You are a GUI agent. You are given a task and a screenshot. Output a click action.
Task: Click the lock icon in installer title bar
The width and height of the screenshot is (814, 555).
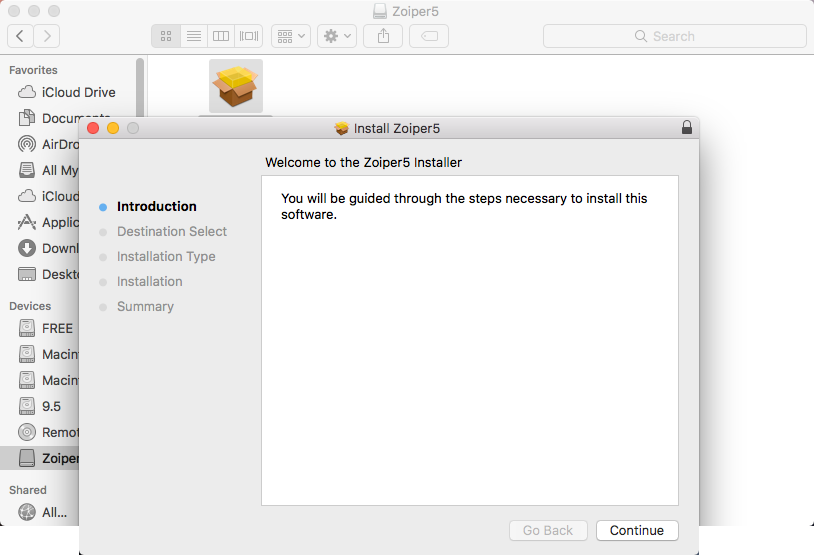click(x=686, y=128)
